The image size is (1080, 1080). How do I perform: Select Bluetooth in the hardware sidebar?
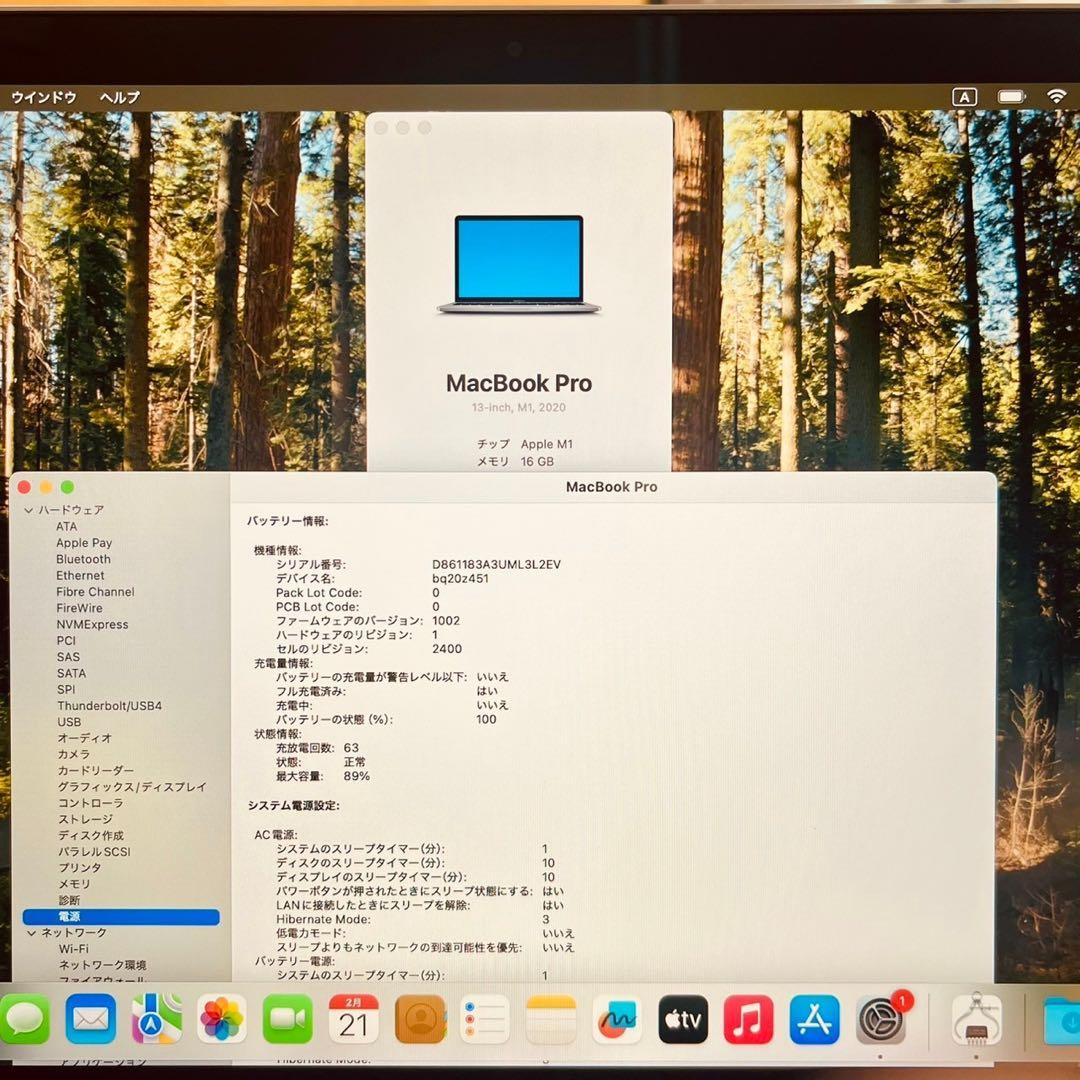[83, 559]
